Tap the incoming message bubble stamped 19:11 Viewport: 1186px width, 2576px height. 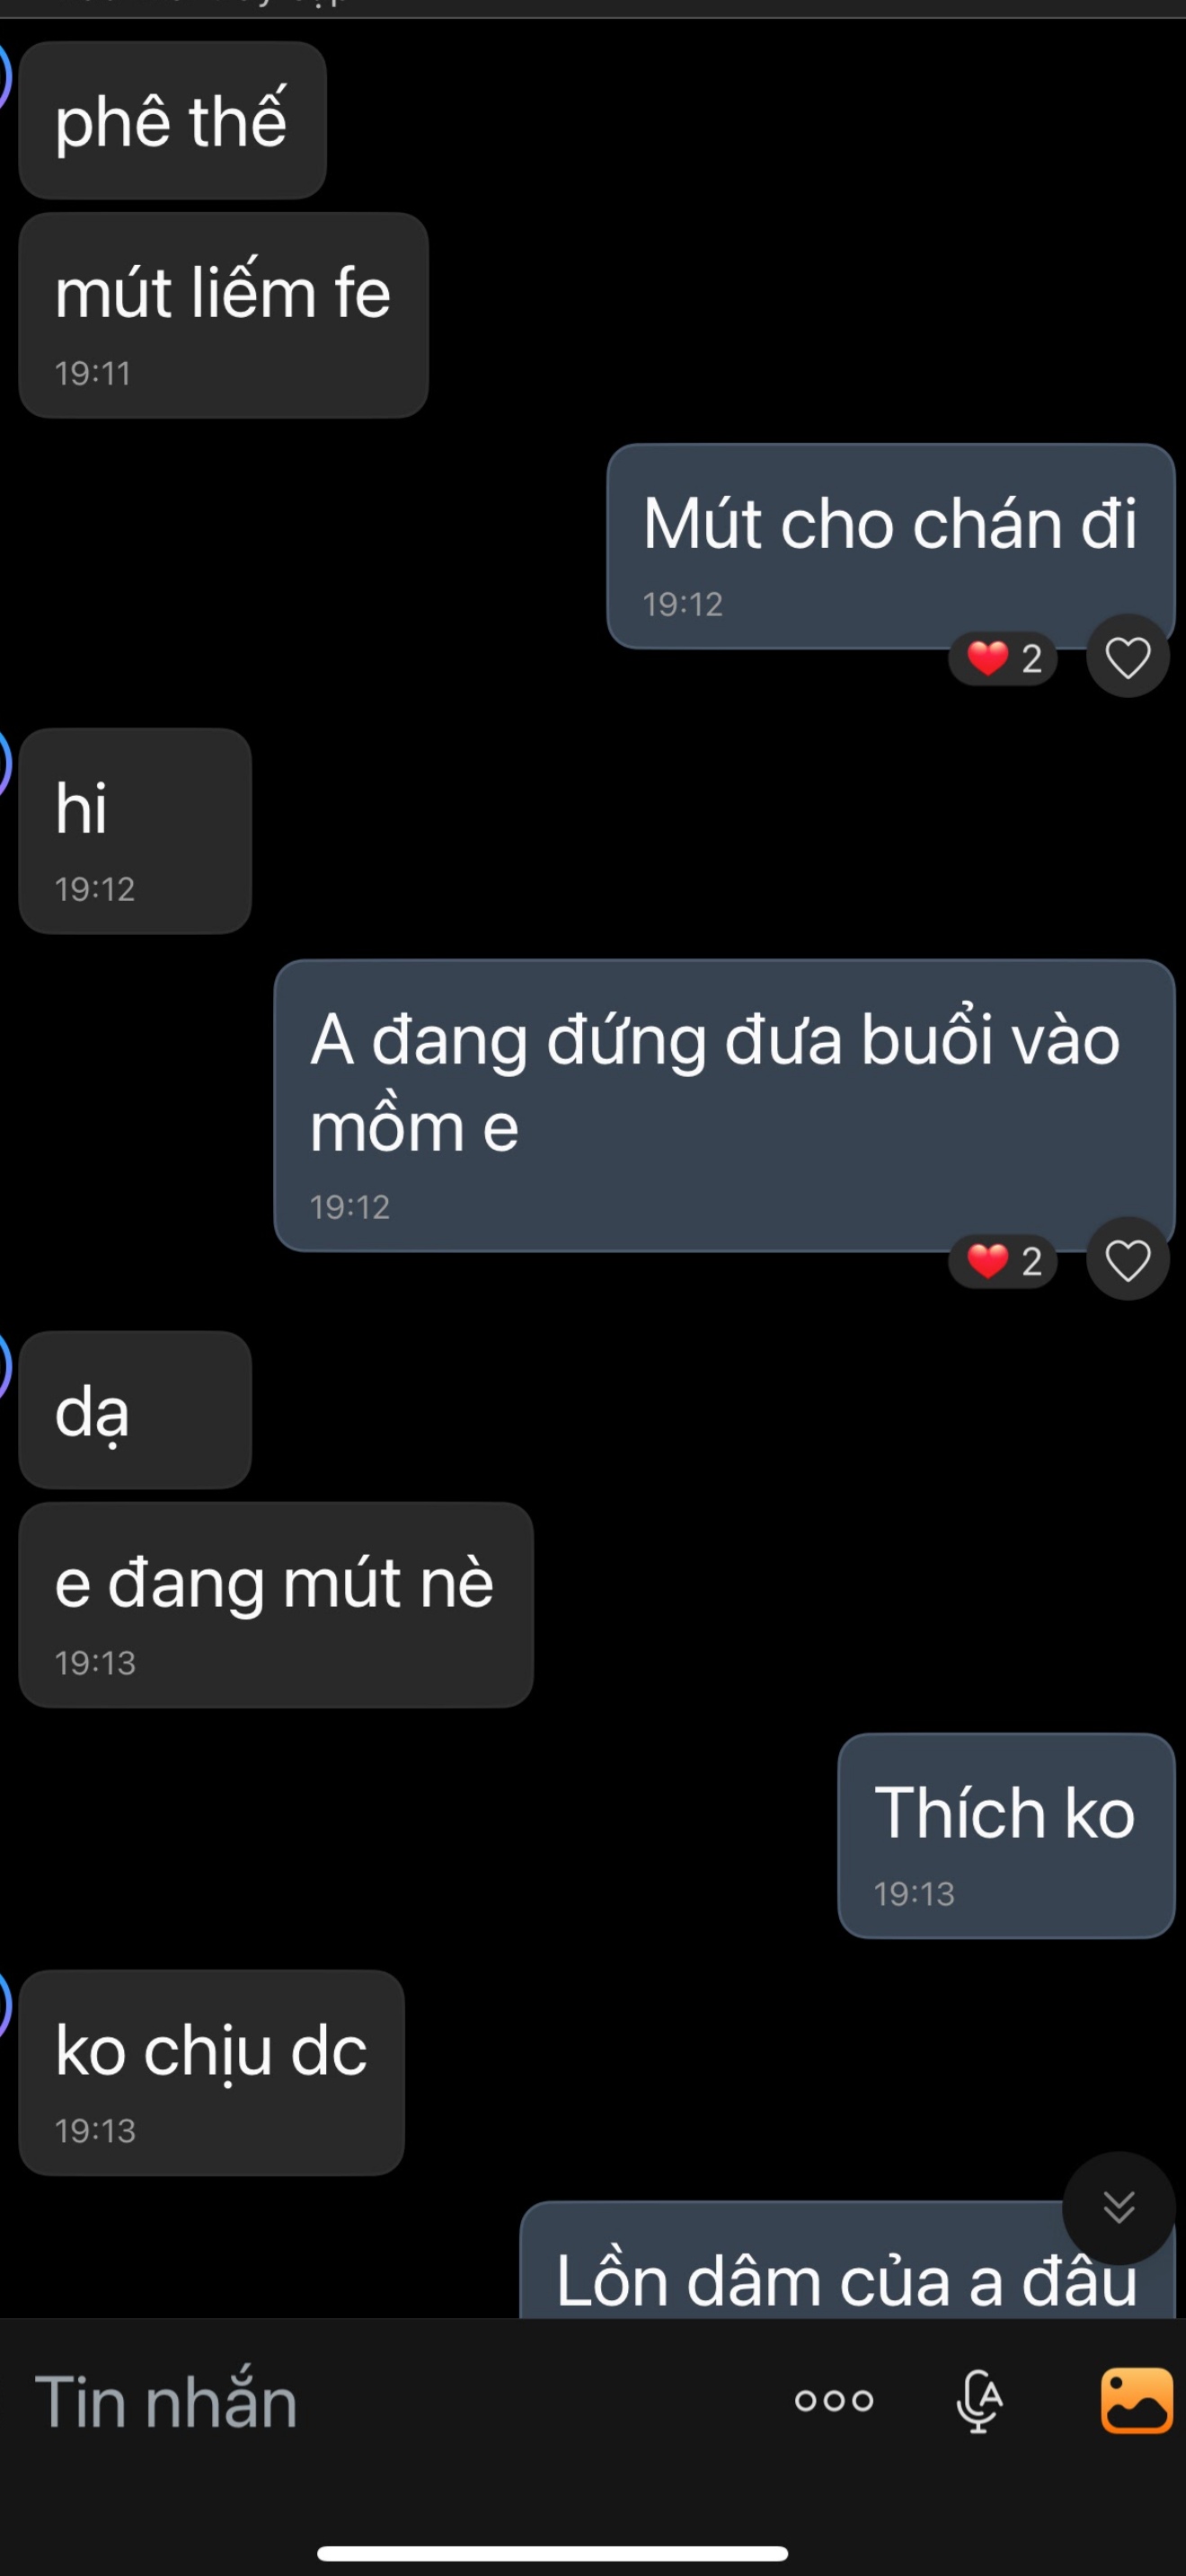click(223, 314)
